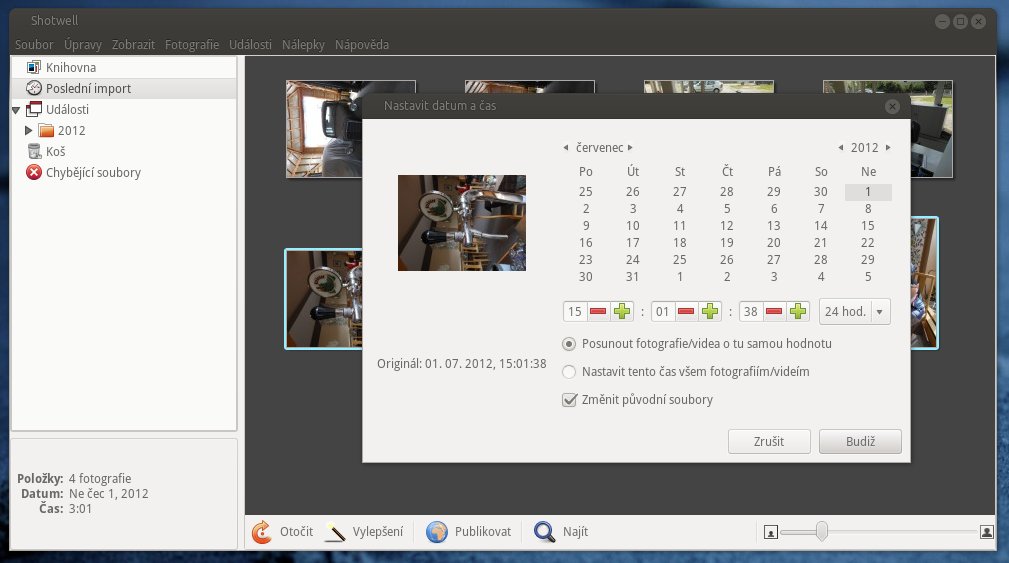Open the 24 hod. time format dropdown
The height and width of the screenshot is (563, 1009).
(853, 312)
